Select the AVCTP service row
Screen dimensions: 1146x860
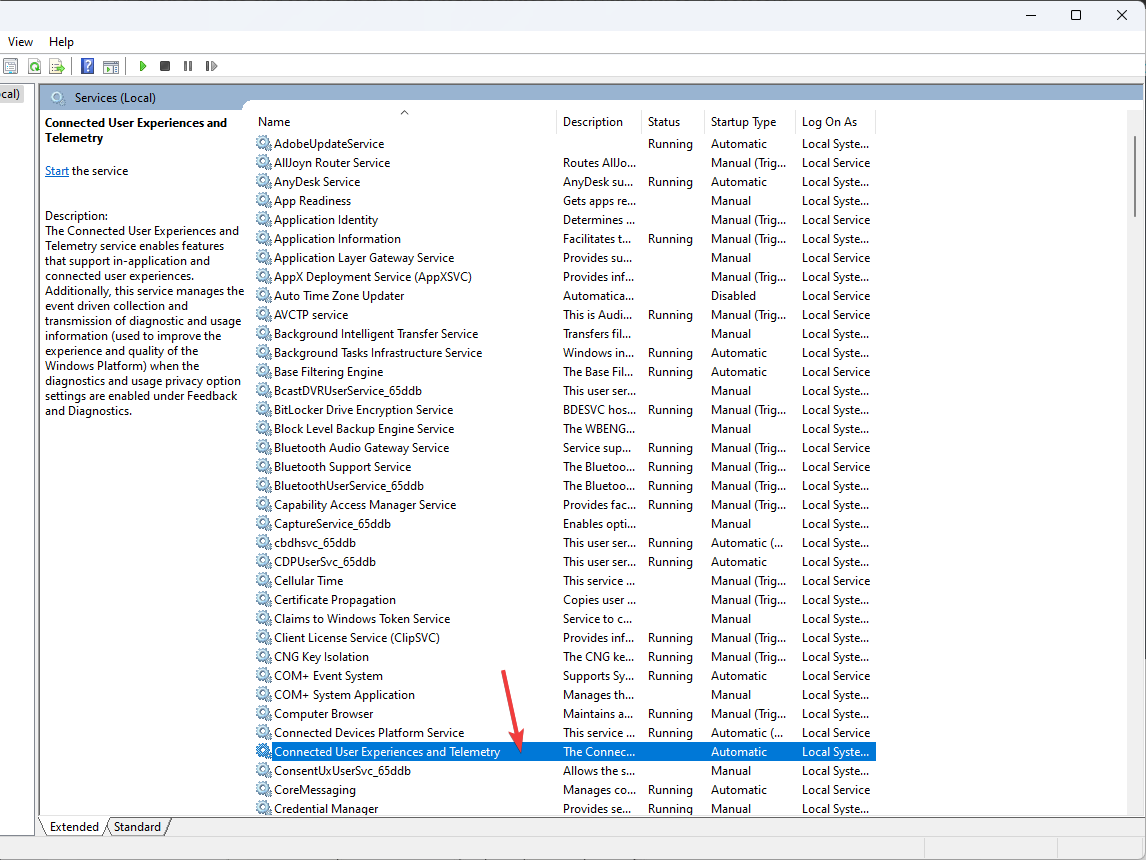point(565,315)
